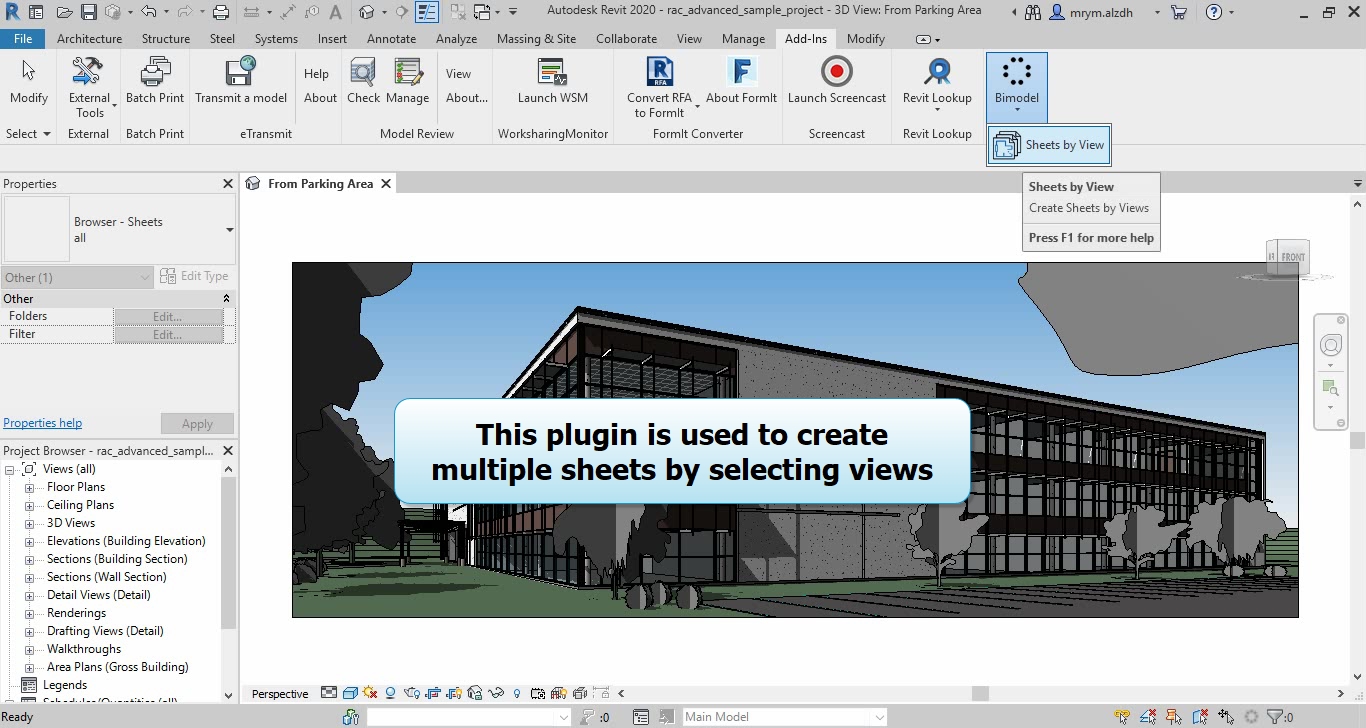Viewport: 1366px width, 728px height.
Task: Click the Model Review Check icon
Action: coord(363,73)
